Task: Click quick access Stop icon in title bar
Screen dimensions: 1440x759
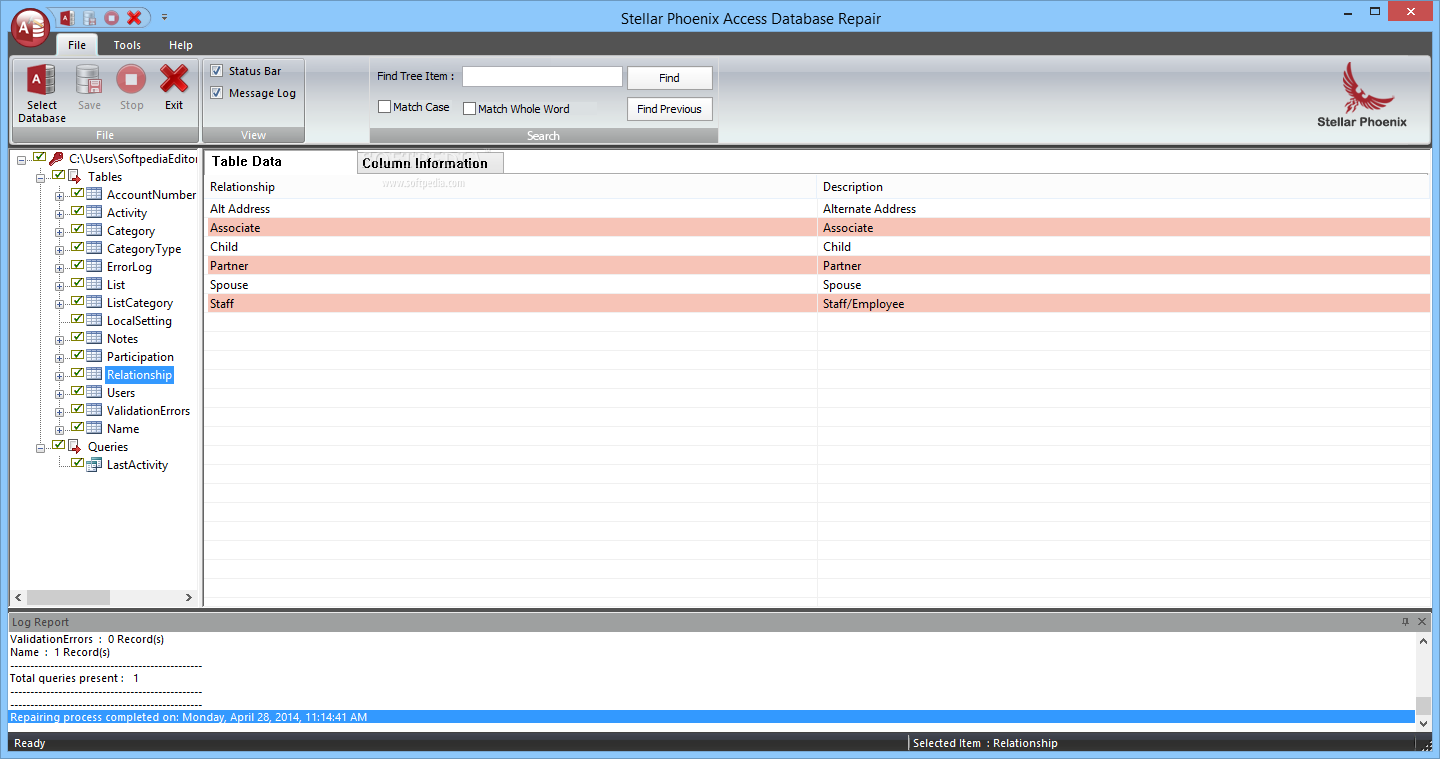Action: (x=112, y=17)
